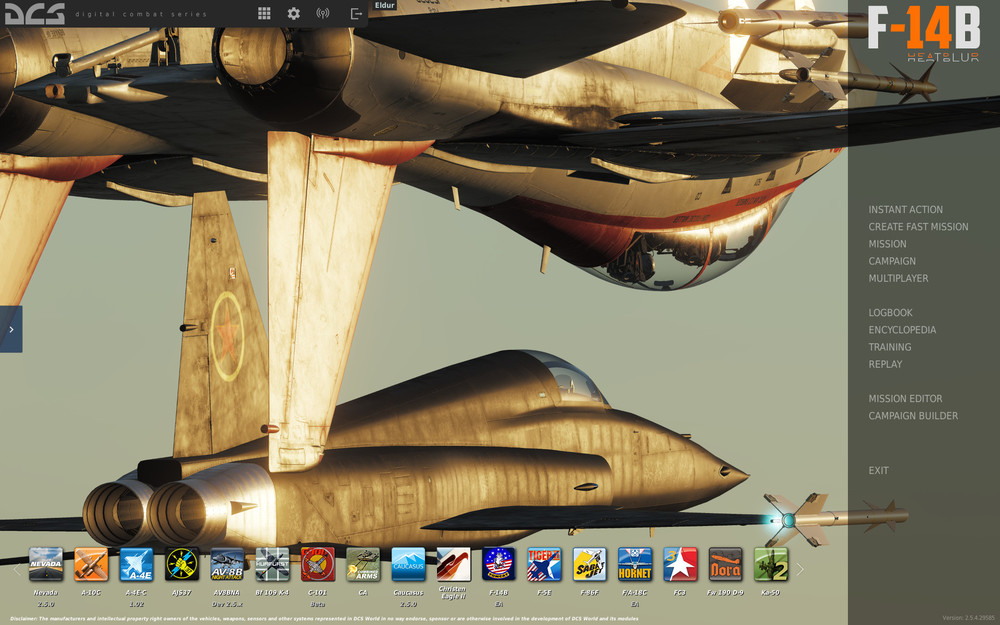The width and height of the screenshot is (1000, 625).
Task: Open the MISSION menu item
Action: (x=887, y=244)
